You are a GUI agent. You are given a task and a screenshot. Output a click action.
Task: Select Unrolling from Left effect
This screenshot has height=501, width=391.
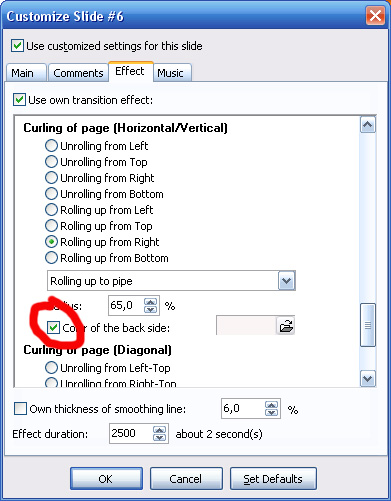51,145
